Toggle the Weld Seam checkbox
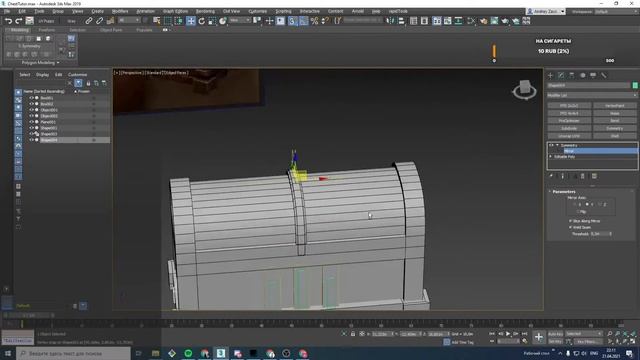This screenshot has width=640, height=360. (571, 227)
